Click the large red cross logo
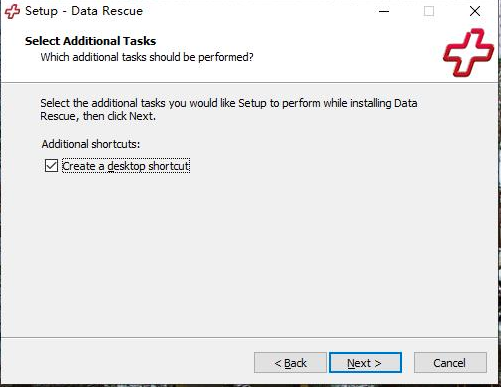 [468, 52]
